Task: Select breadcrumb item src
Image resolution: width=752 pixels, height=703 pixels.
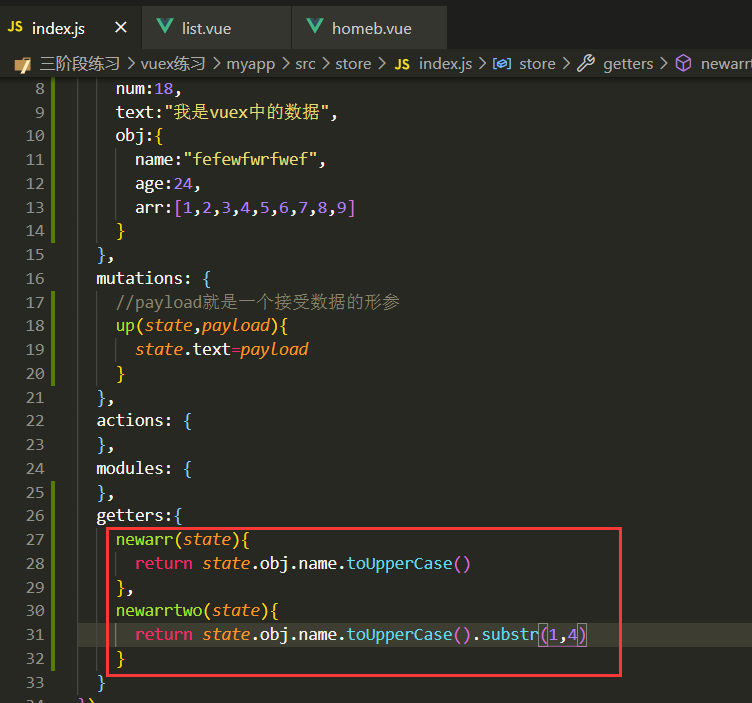Action: pyautogui.click(x=306, y=63)
